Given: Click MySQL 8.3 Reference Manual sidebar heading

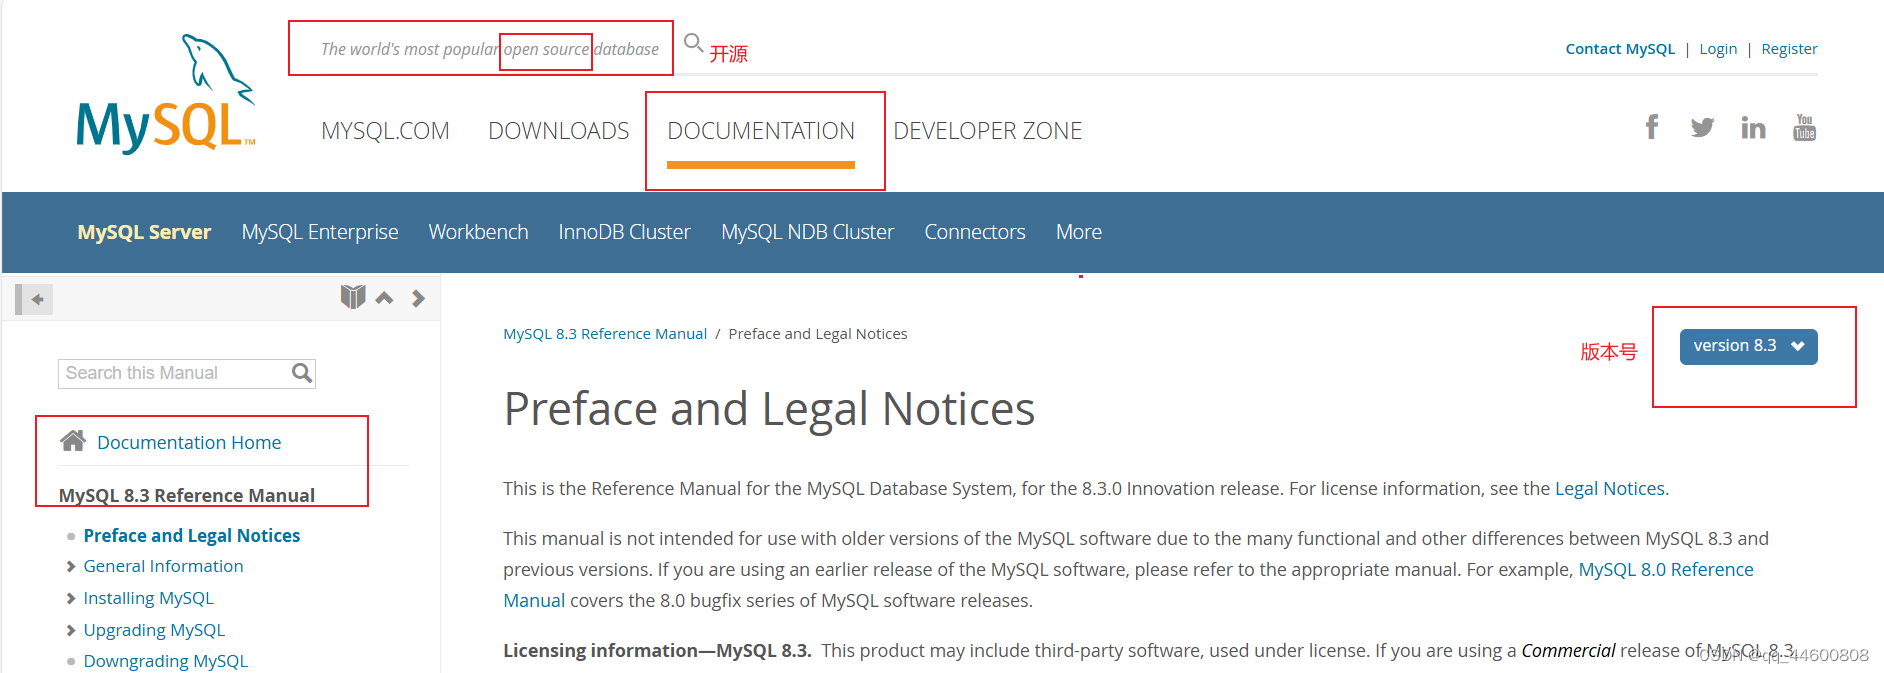Looking at the screenshot, I should click(x=187, y=496).
